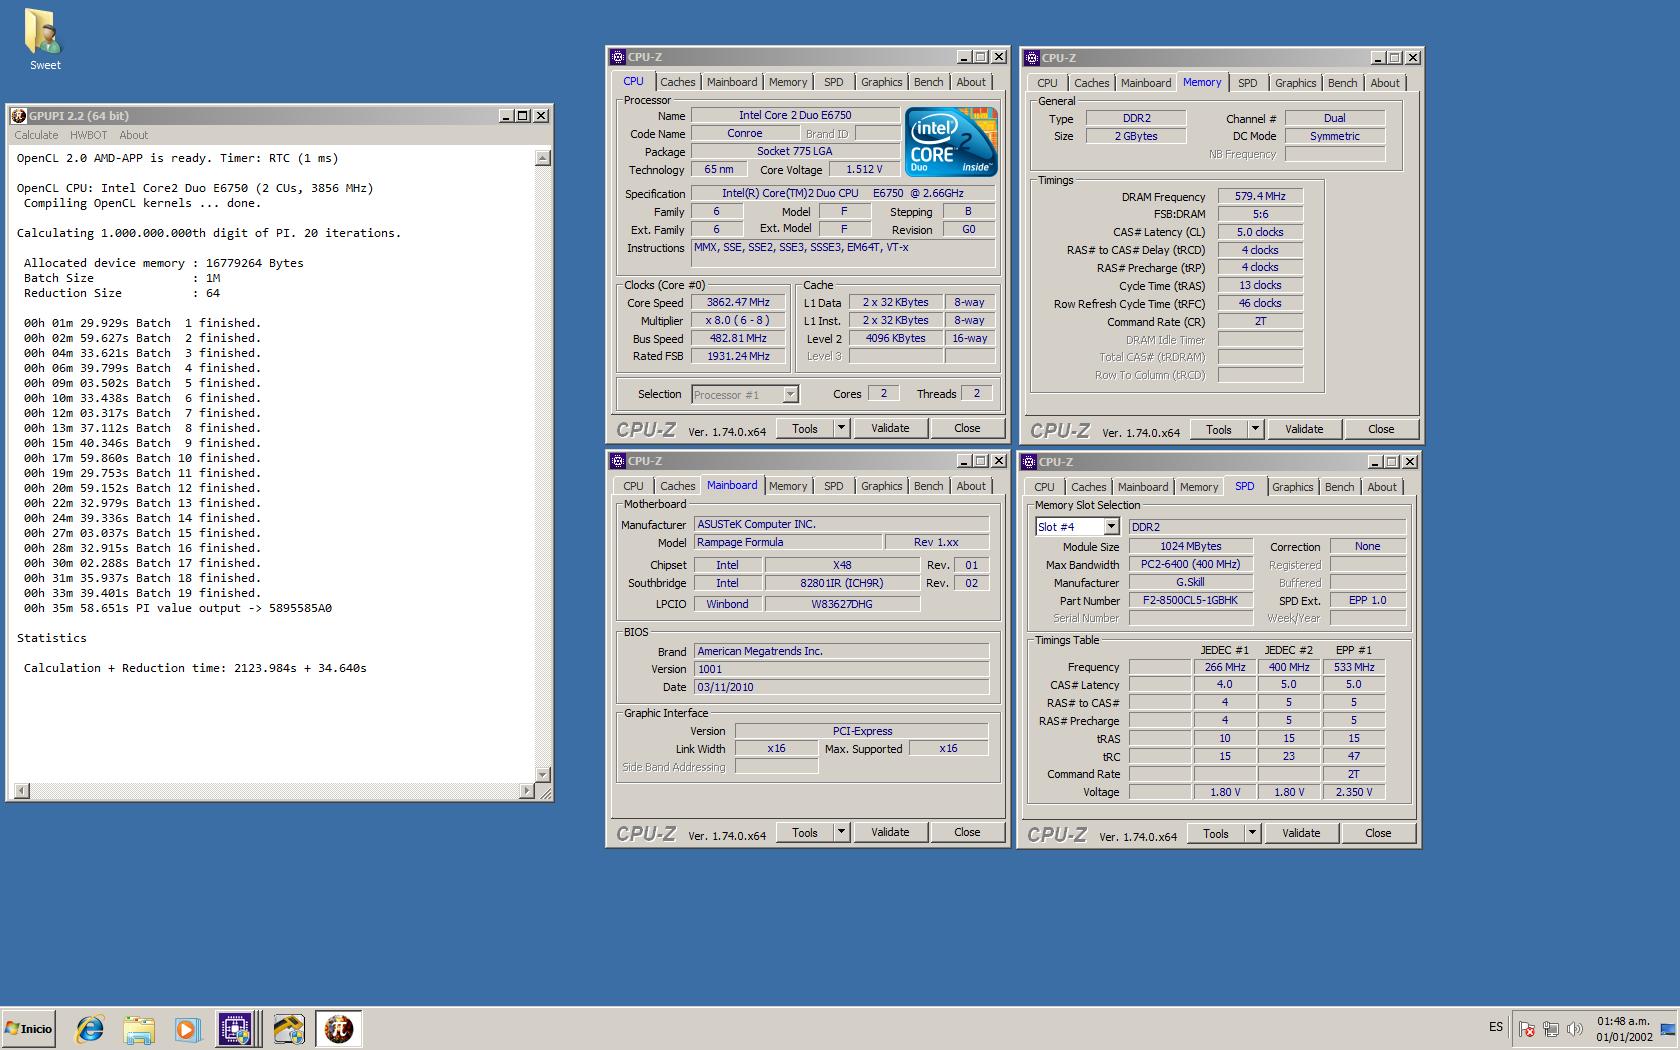Open the About menu in GPUPI
This screenshot has height=1050, width=1680.
pos(133,135)
